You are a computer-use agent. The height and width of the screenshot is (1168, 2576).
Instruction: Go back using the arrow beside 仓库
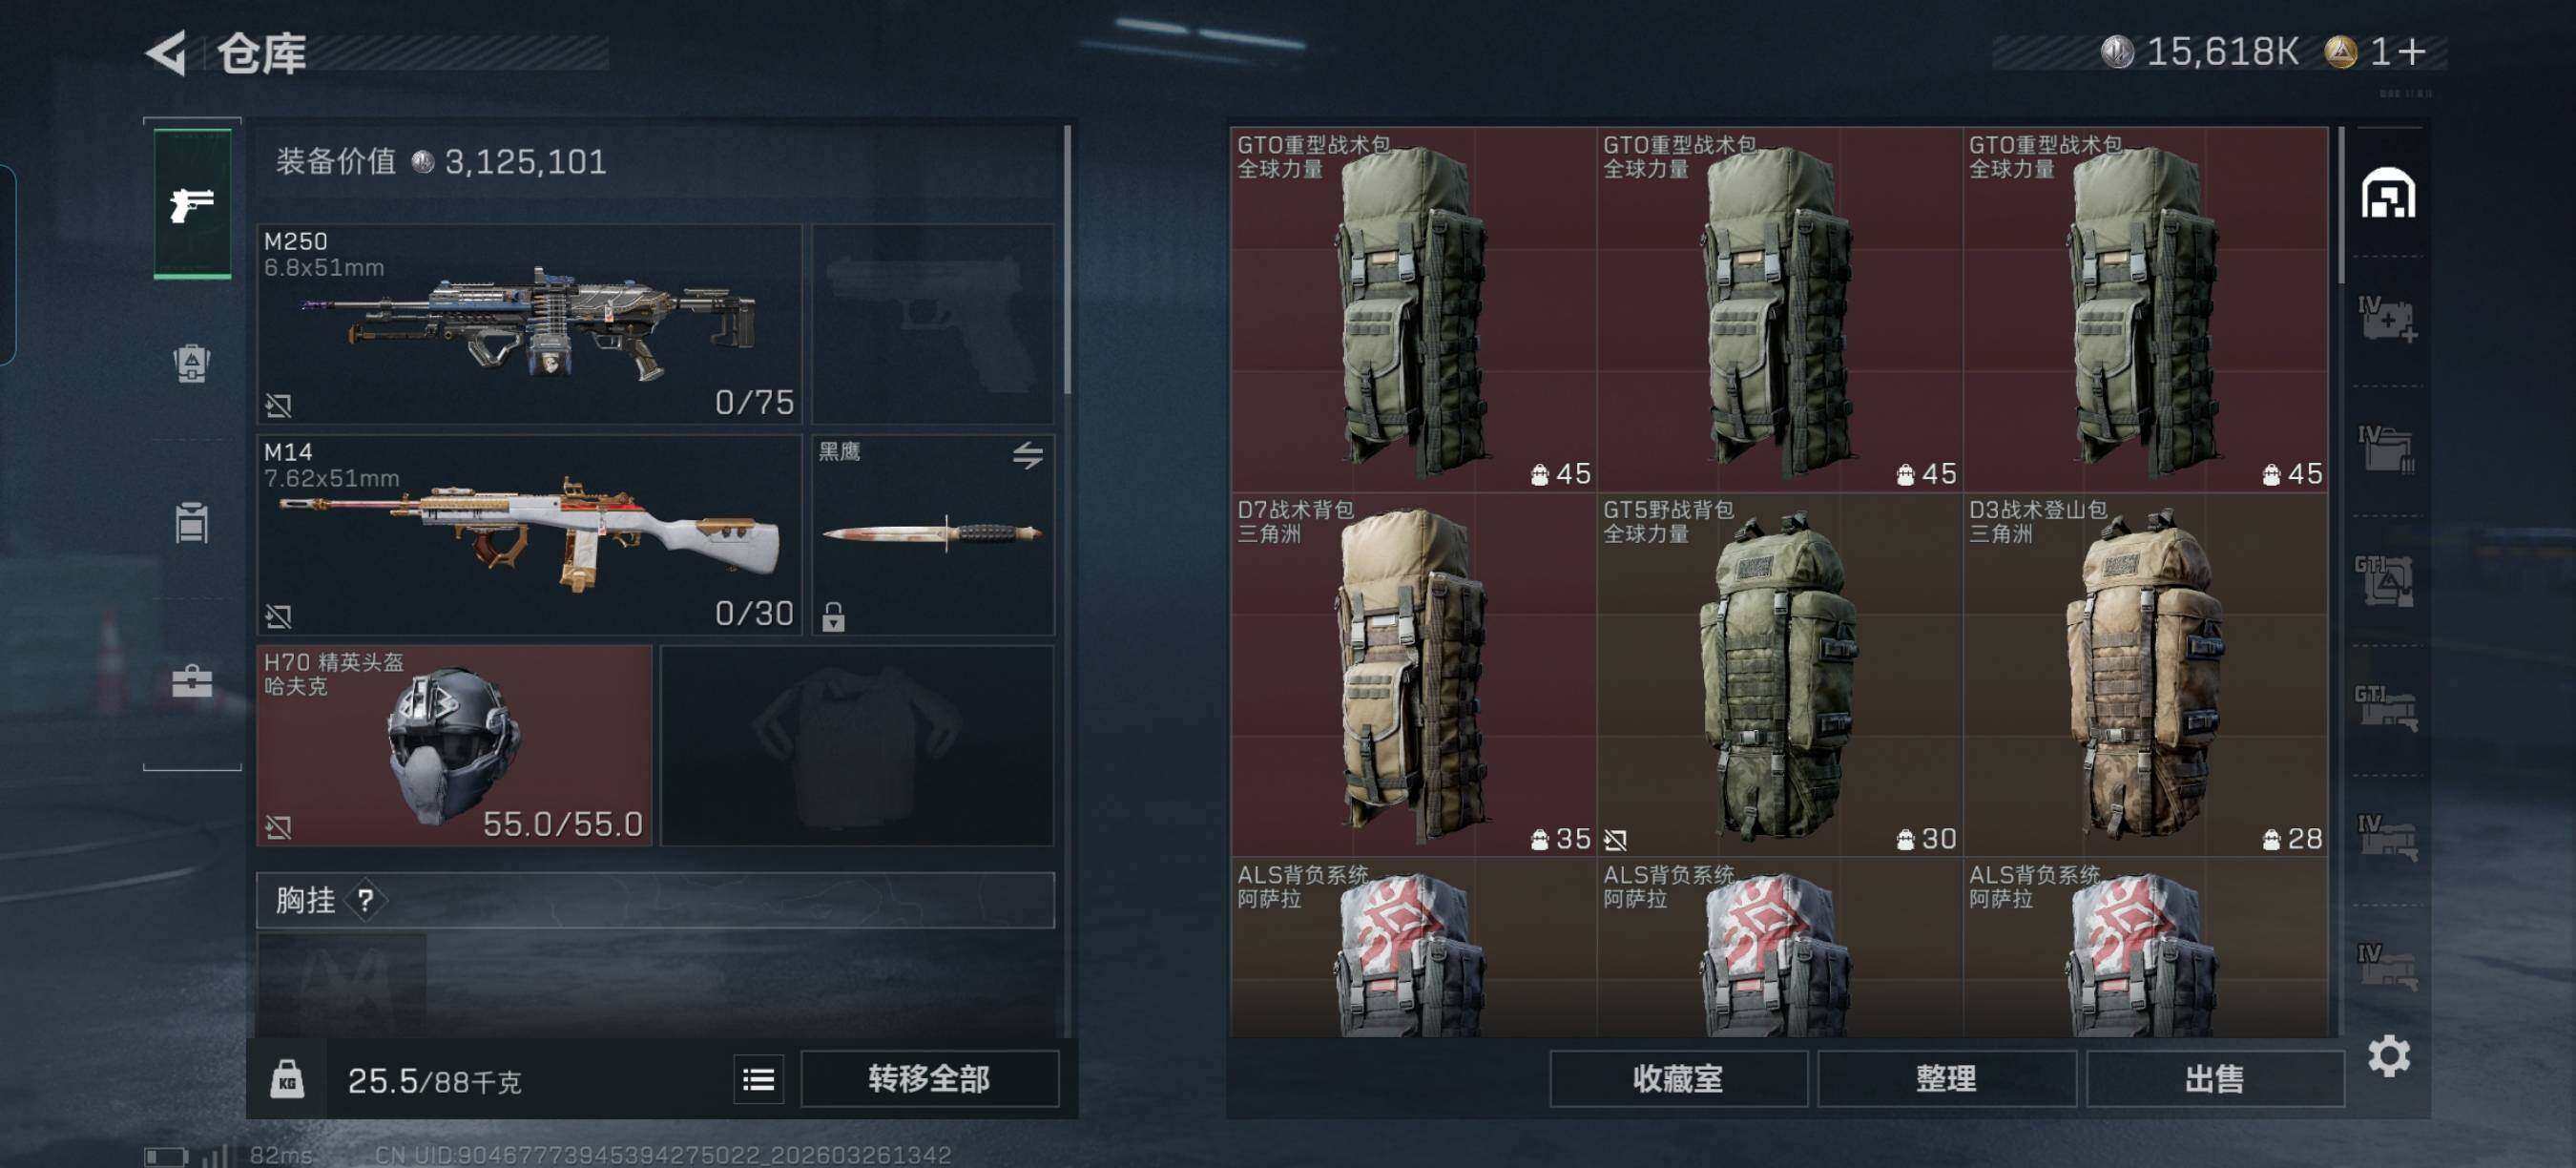pos(166,53)
